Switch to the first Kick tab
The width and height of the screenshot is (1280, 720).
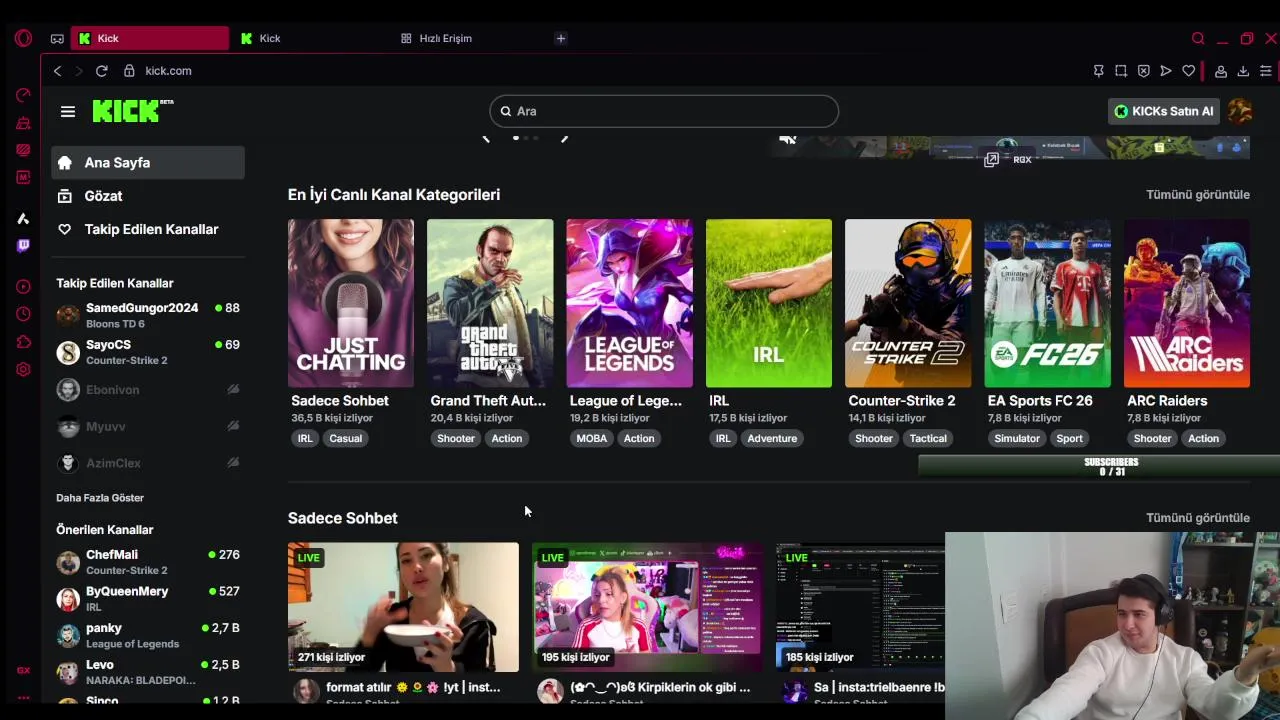click(x=150, y=38)
